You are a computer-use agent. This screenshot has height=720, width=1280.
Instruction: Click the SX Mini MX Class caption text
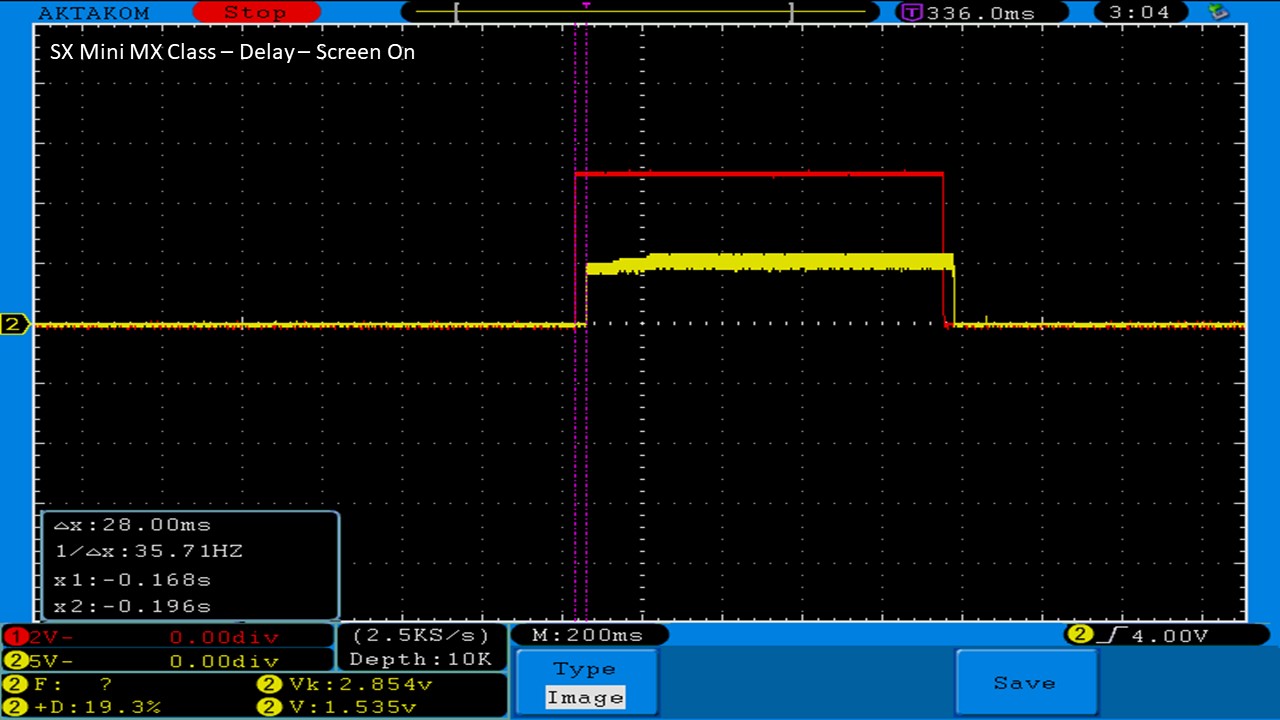[232, 52]
